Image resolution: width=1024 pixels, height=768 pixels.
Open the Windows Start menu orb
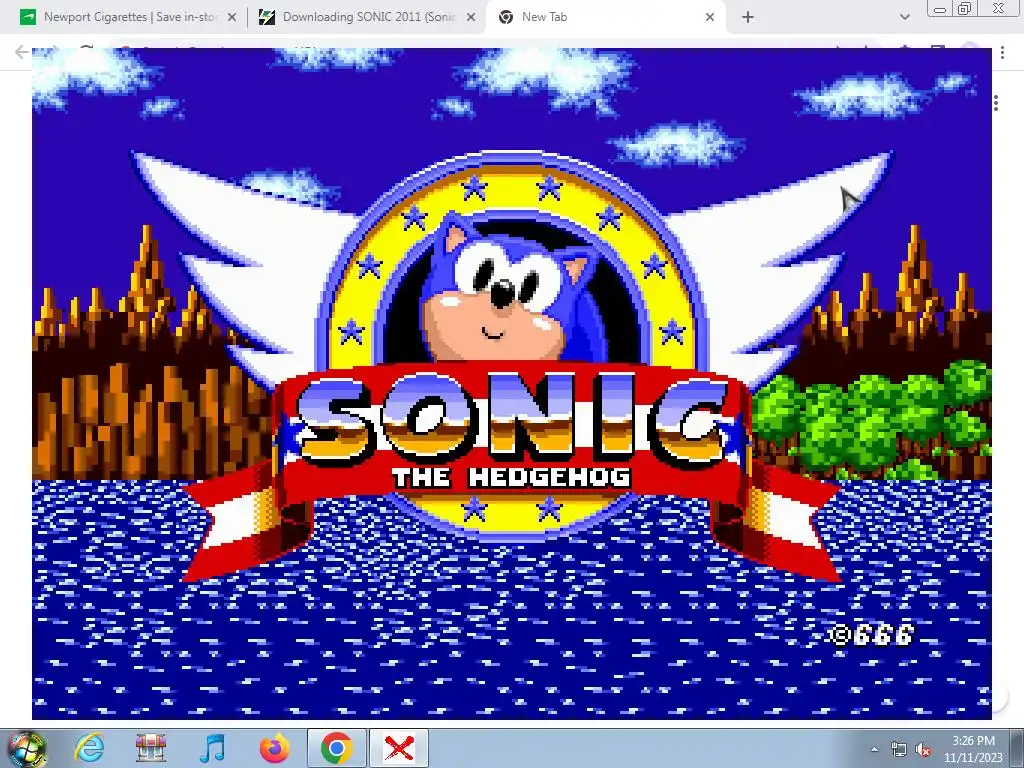pyautogui.click(x=26, y=748)
